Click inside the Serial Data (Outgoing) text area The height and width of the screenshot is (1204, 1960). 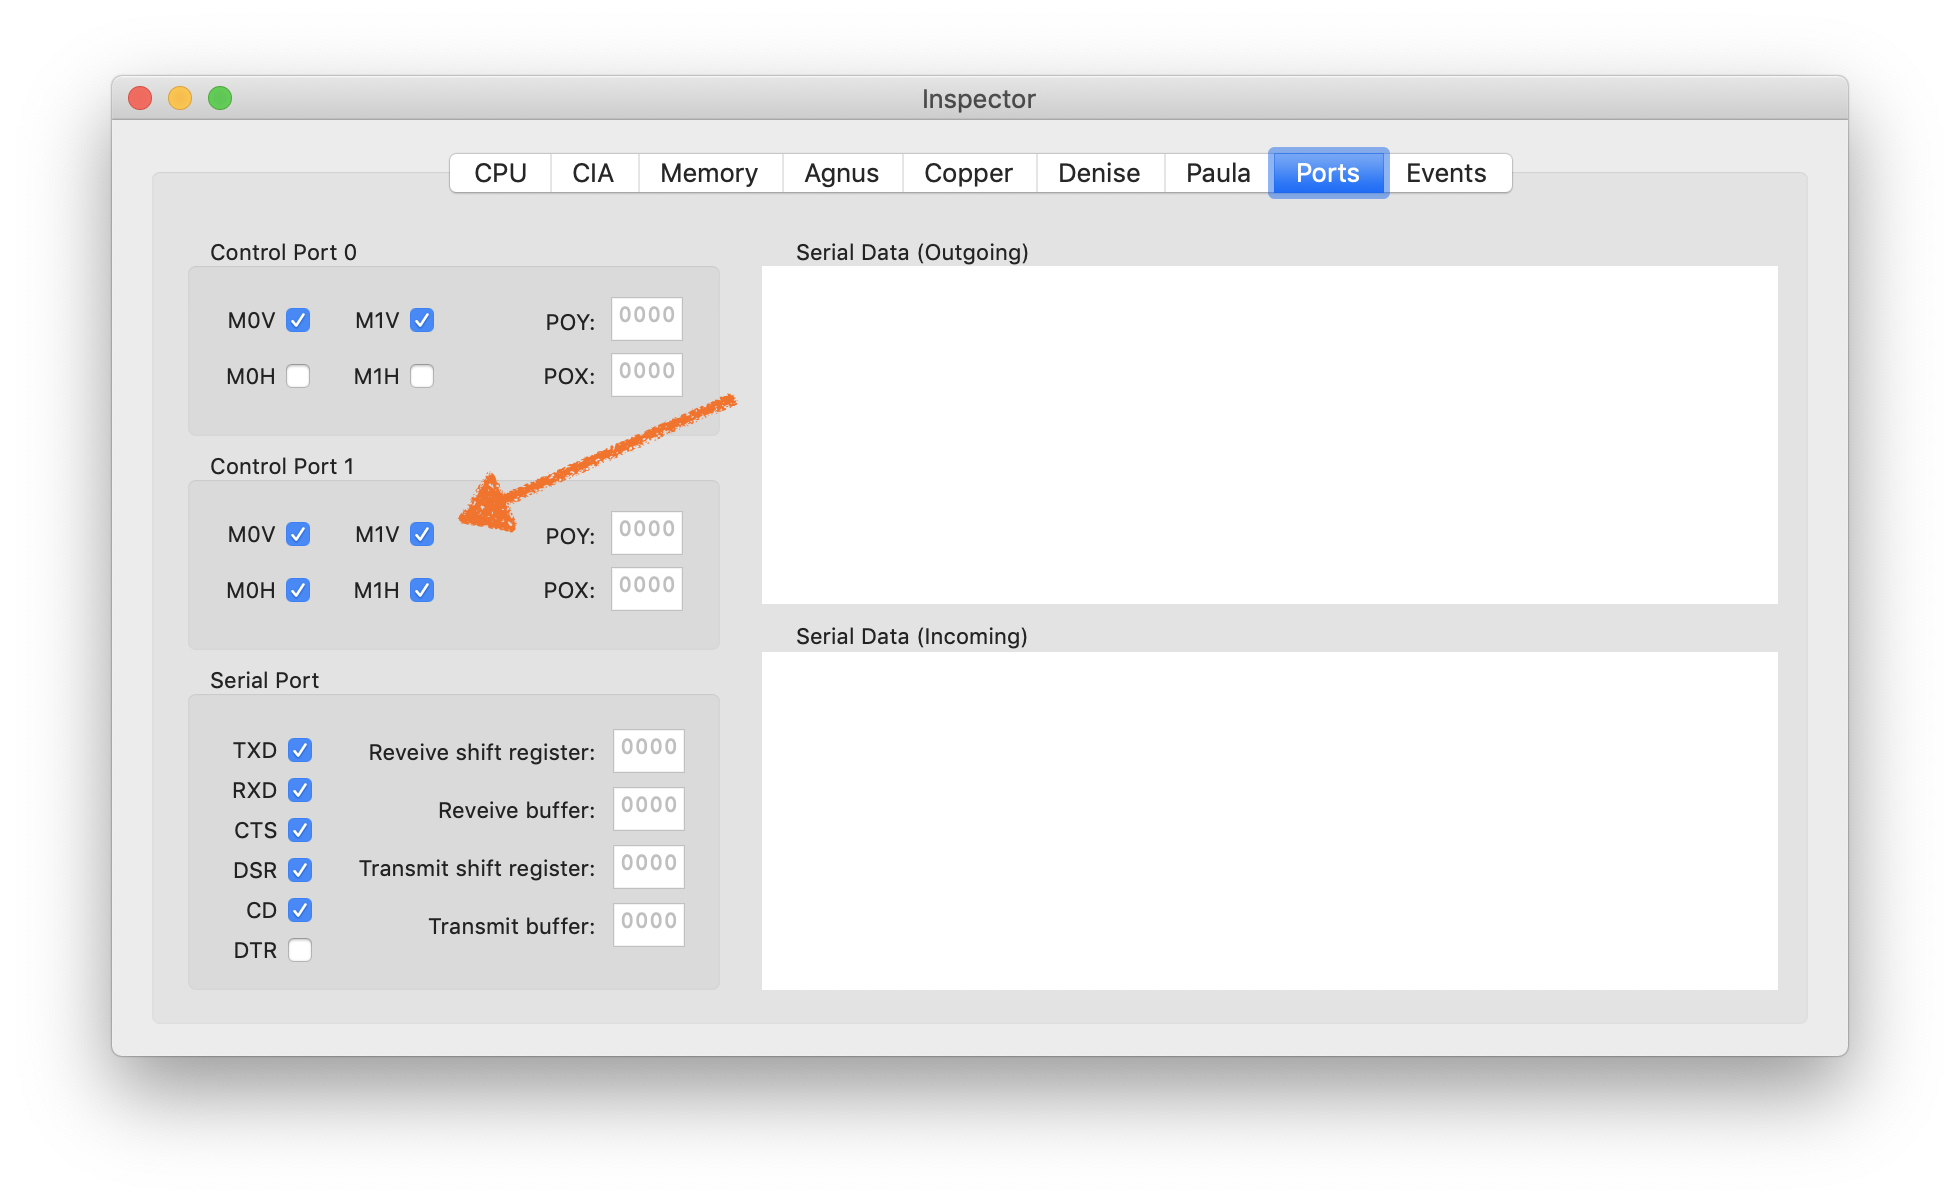[x=1270, y=435]
